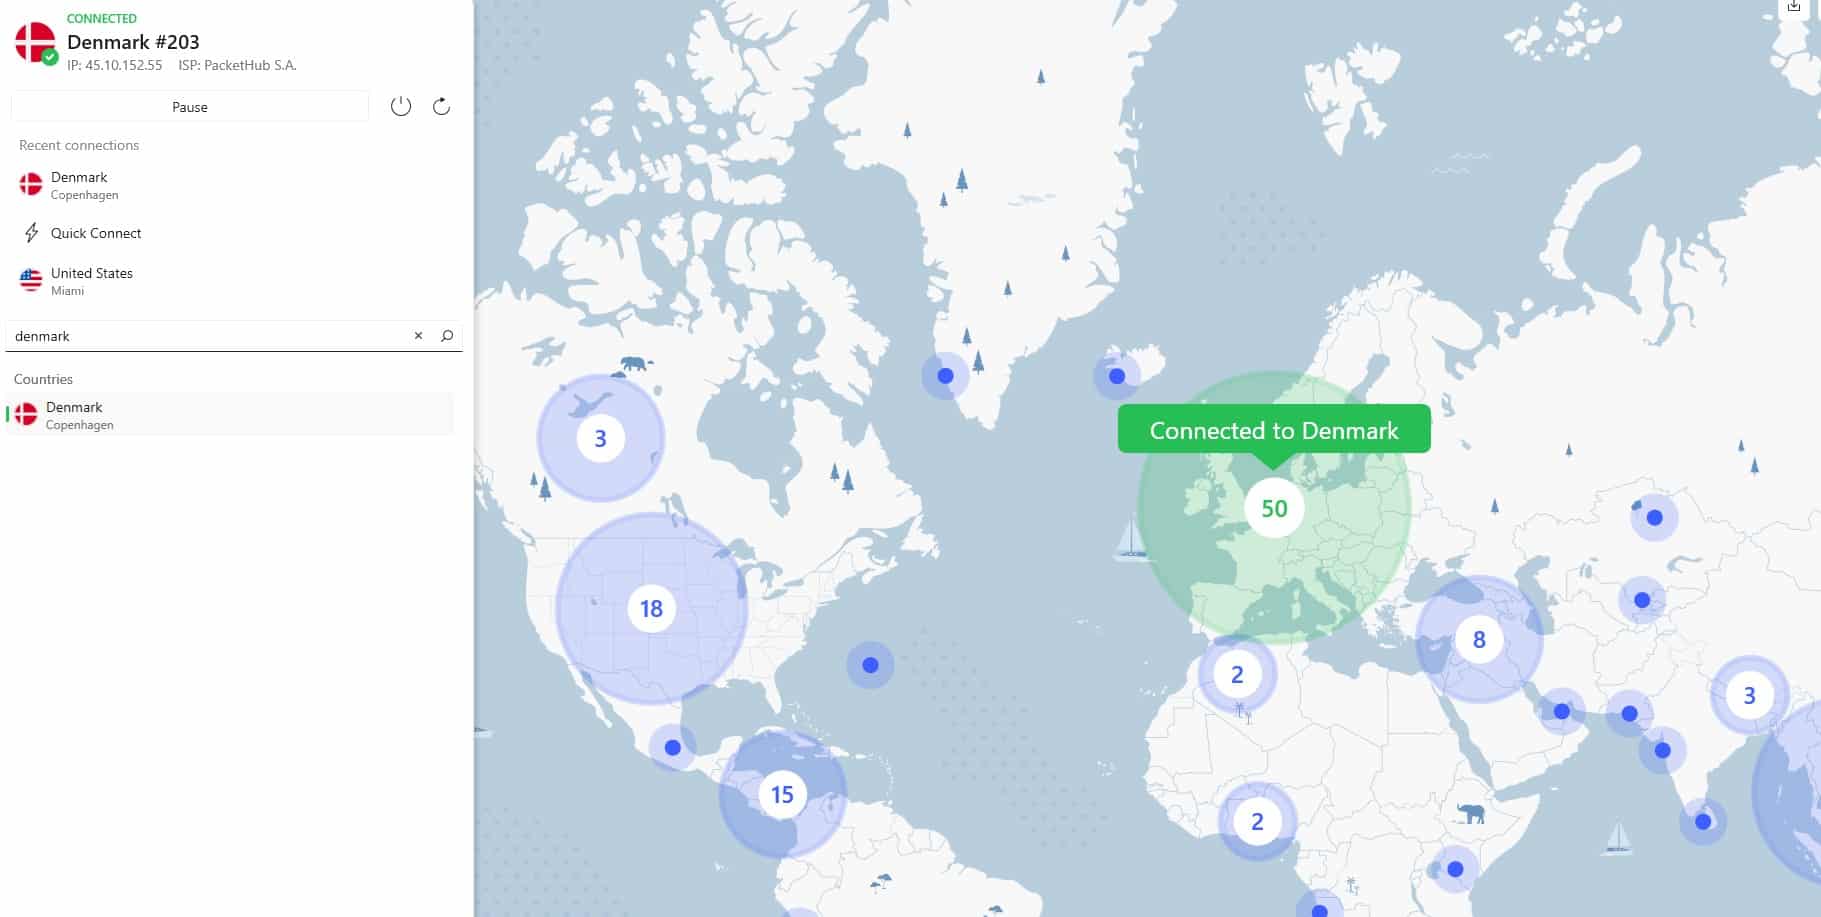Click the CONNECTED status label

[x=102, y=18]
